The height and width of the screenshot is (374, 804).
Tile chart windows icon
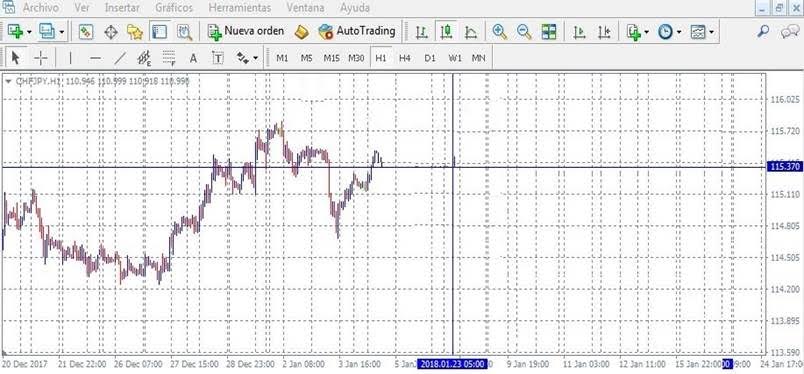[x=549, y=32]
